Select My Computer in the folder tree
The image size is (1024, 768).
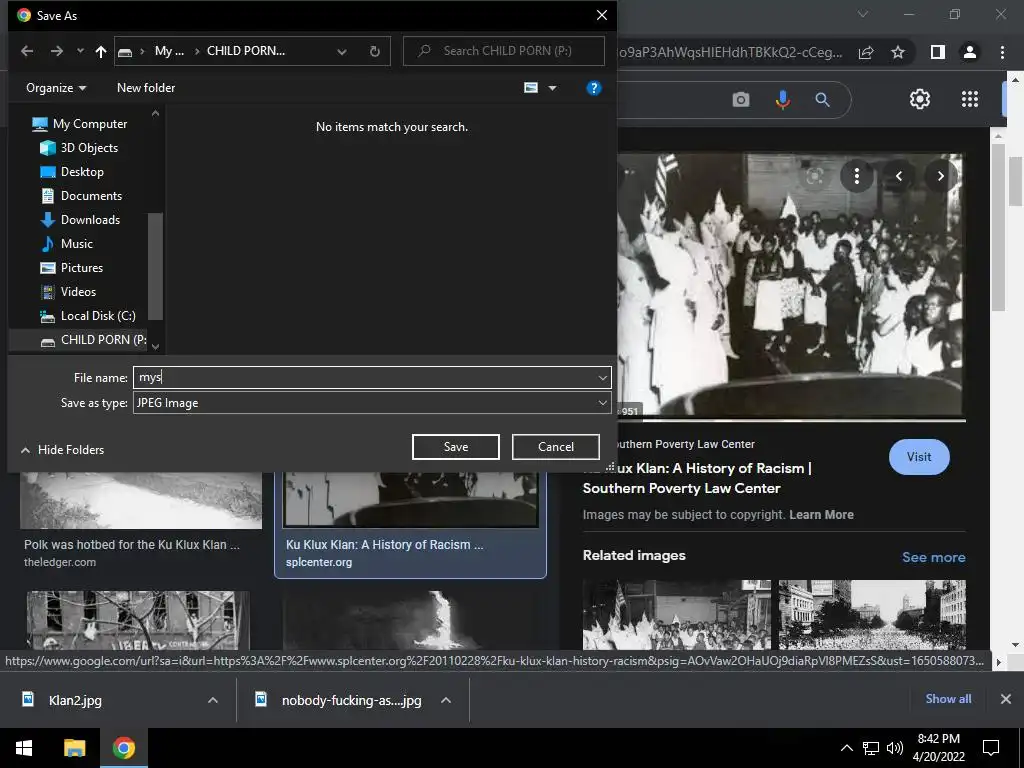pos(80,123)
